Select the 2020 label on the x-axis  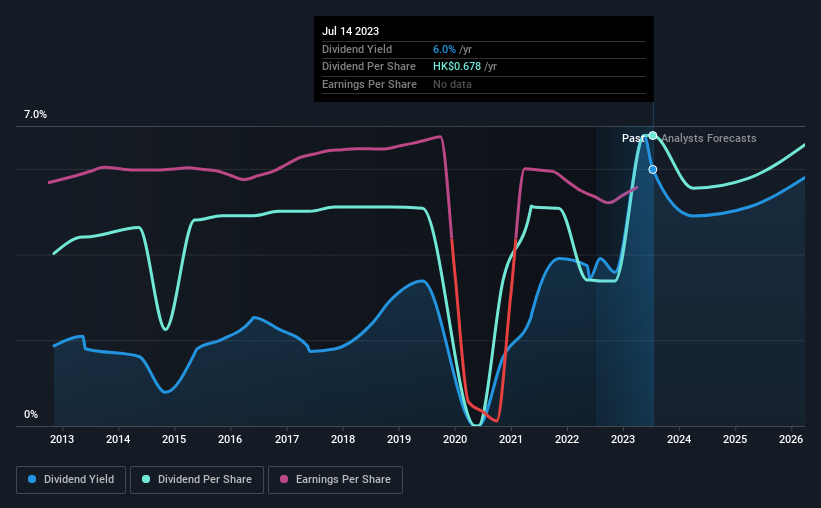[454, 439]
